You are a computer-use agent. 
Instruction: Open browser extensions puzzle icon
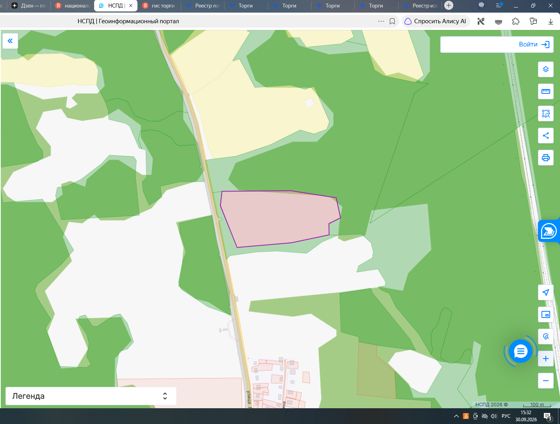point(516,21)
